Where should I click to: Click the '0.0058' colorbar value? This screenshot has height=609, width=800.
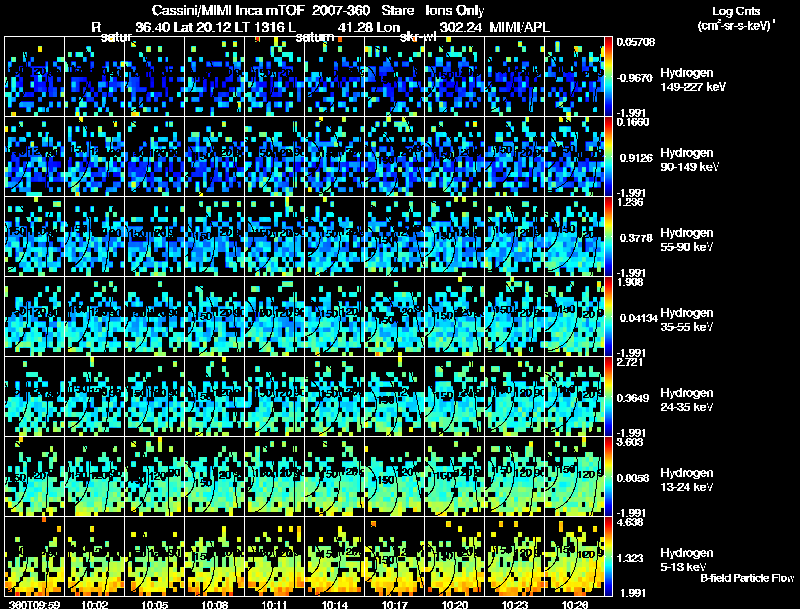pos(636,478)
